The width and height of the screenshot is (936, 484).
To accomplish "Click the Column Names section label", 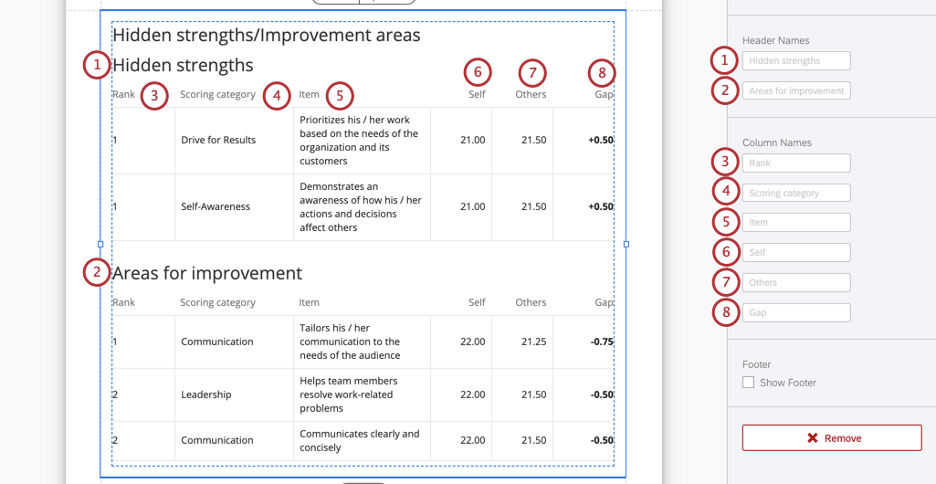I will (x=777, y=143).
